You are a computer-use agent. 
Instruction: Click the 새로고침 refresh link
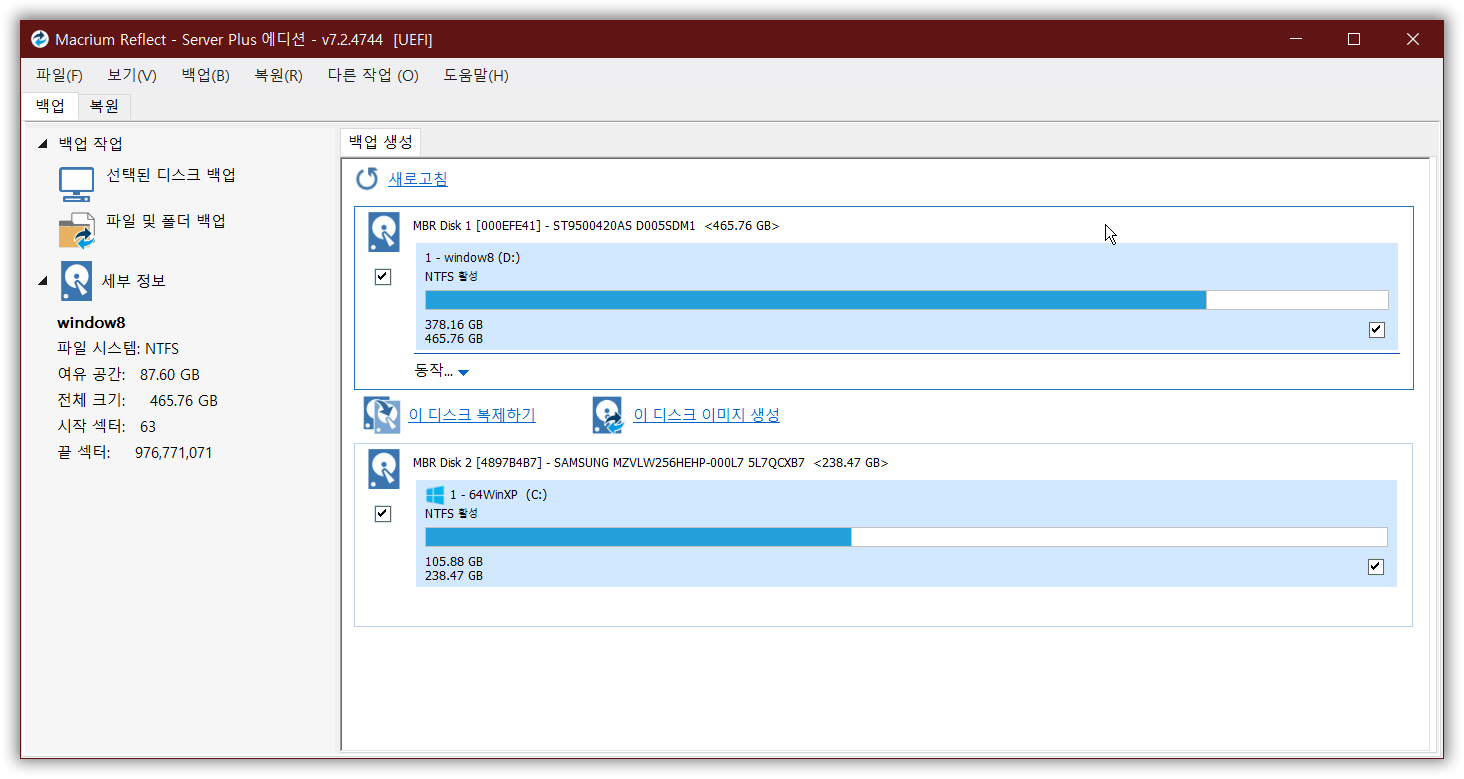[x=418, y=179]
